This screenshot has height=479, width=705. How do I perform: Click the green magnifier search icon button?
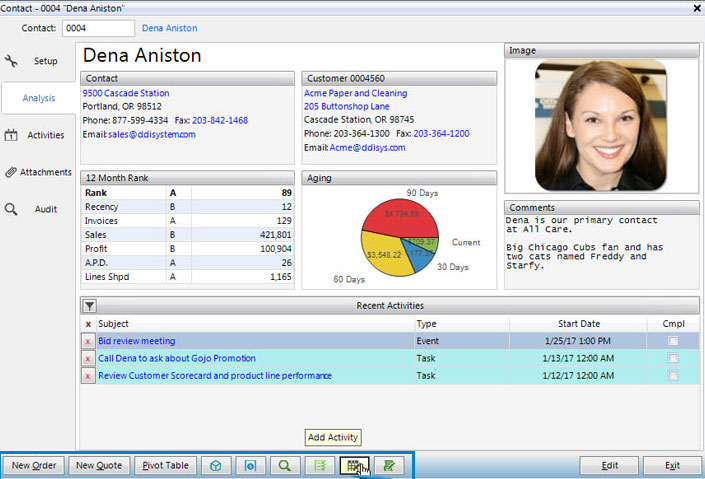[x=285, y=466]
